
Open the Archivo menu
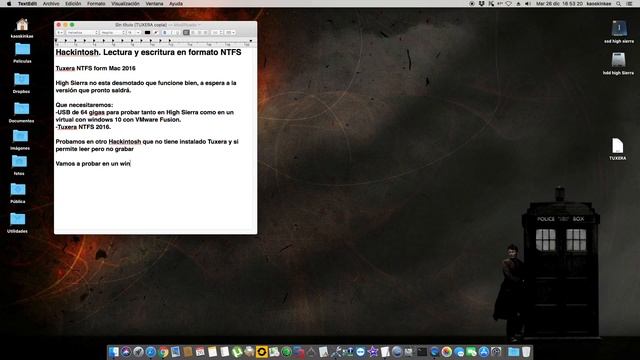pyautogui.click(x=51, y=4)
